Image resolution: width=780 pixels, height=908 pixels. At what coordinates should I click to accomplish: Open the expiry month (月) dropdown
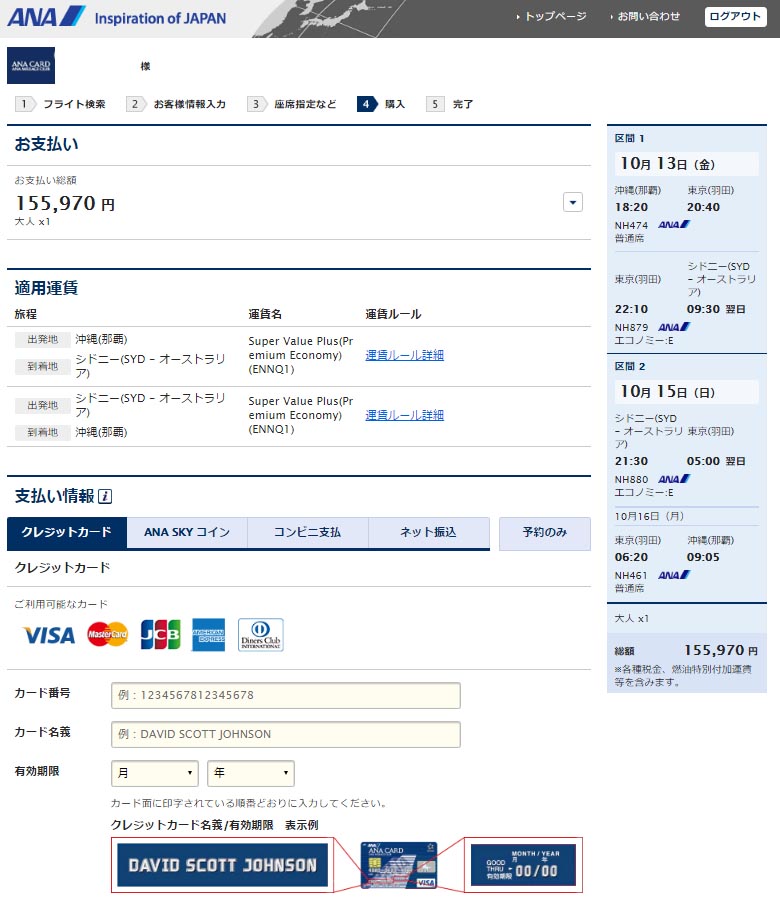point(155,773)
